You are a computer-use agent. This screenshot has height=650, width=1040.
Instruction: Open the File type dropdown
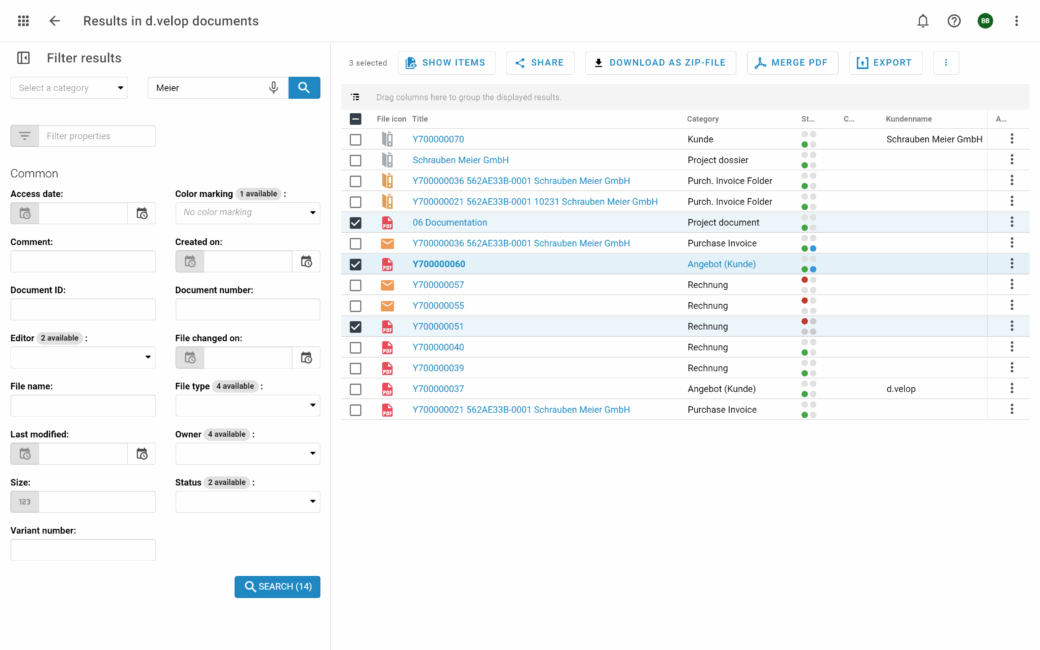[247, 405]
